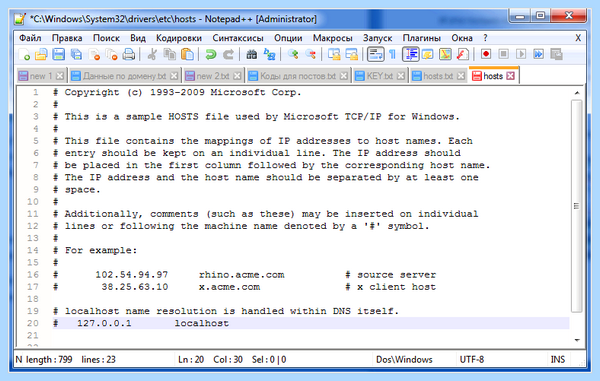
Task: Click the Open file folder icon
Action: pos(41,54)
